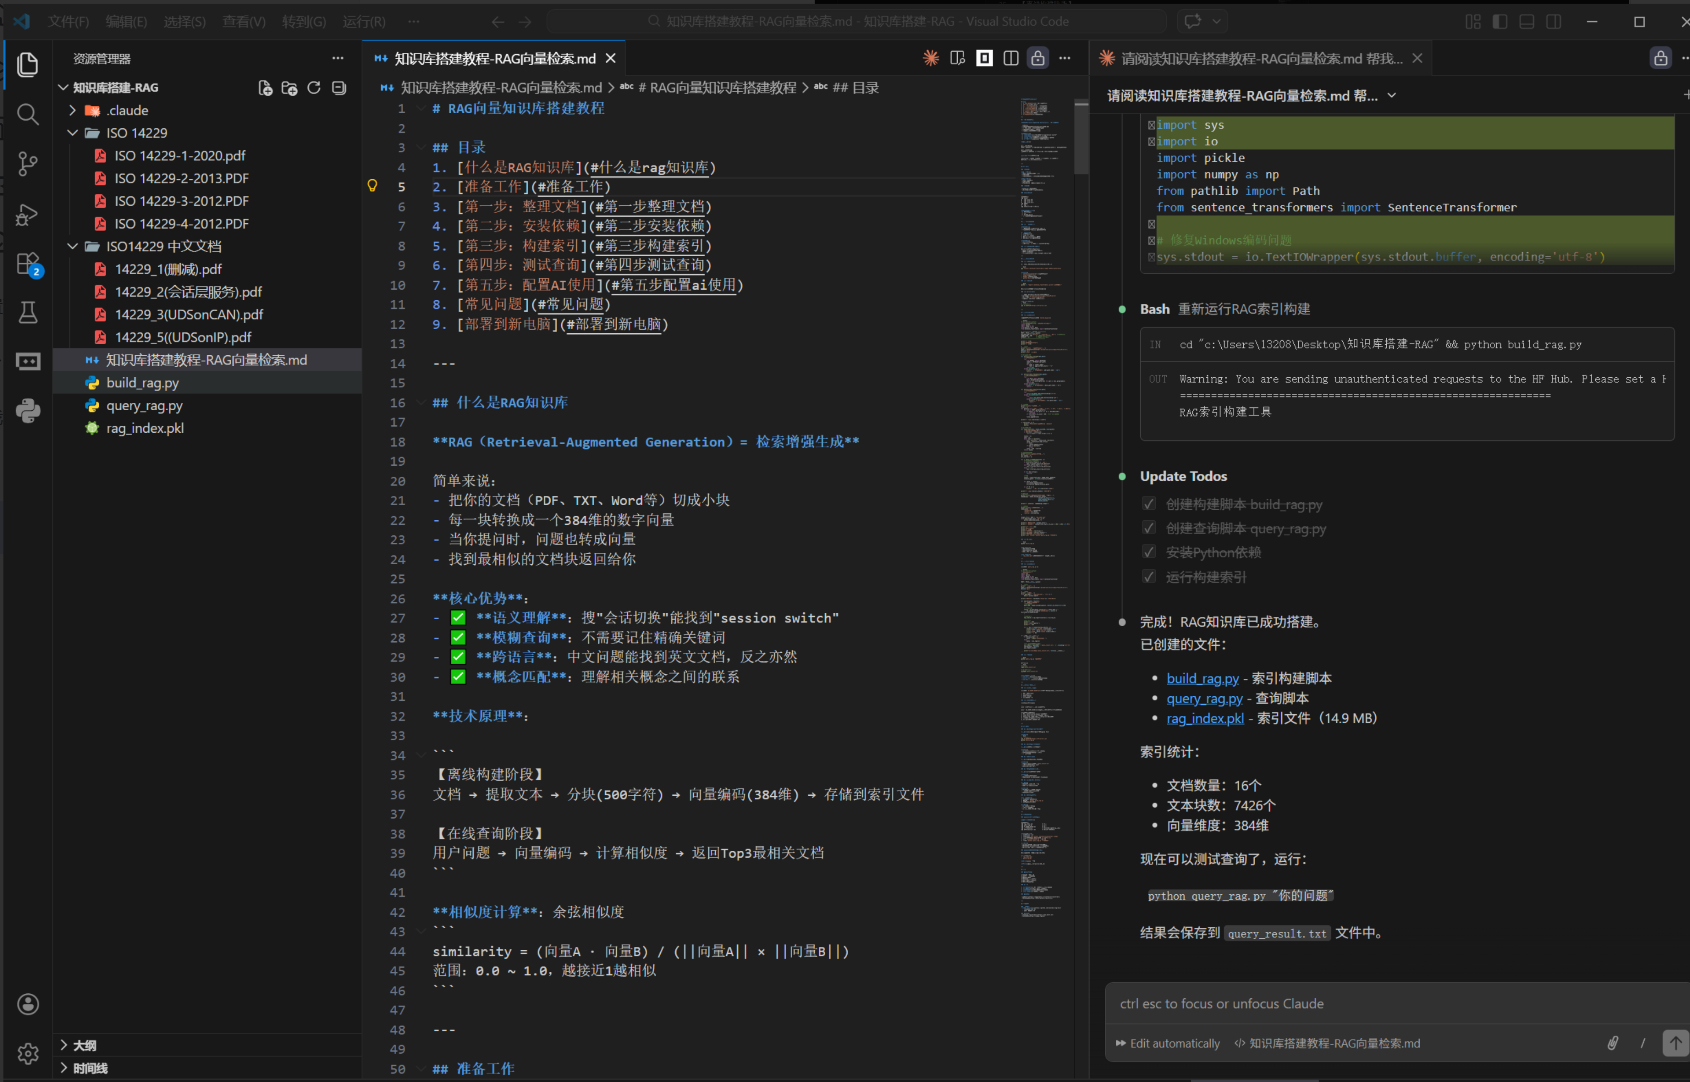1690x1082 pixels.
Task: Open the Copilot chat icon in title bar
Action: [1192, 21]
